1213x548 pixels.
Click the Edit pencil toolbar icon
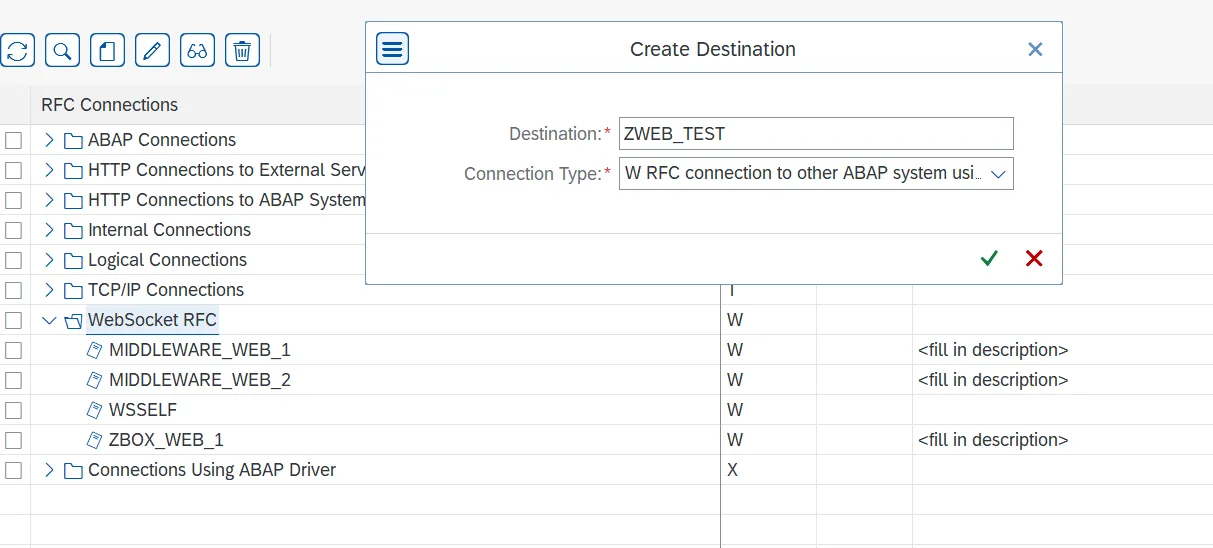click(152, 50)
